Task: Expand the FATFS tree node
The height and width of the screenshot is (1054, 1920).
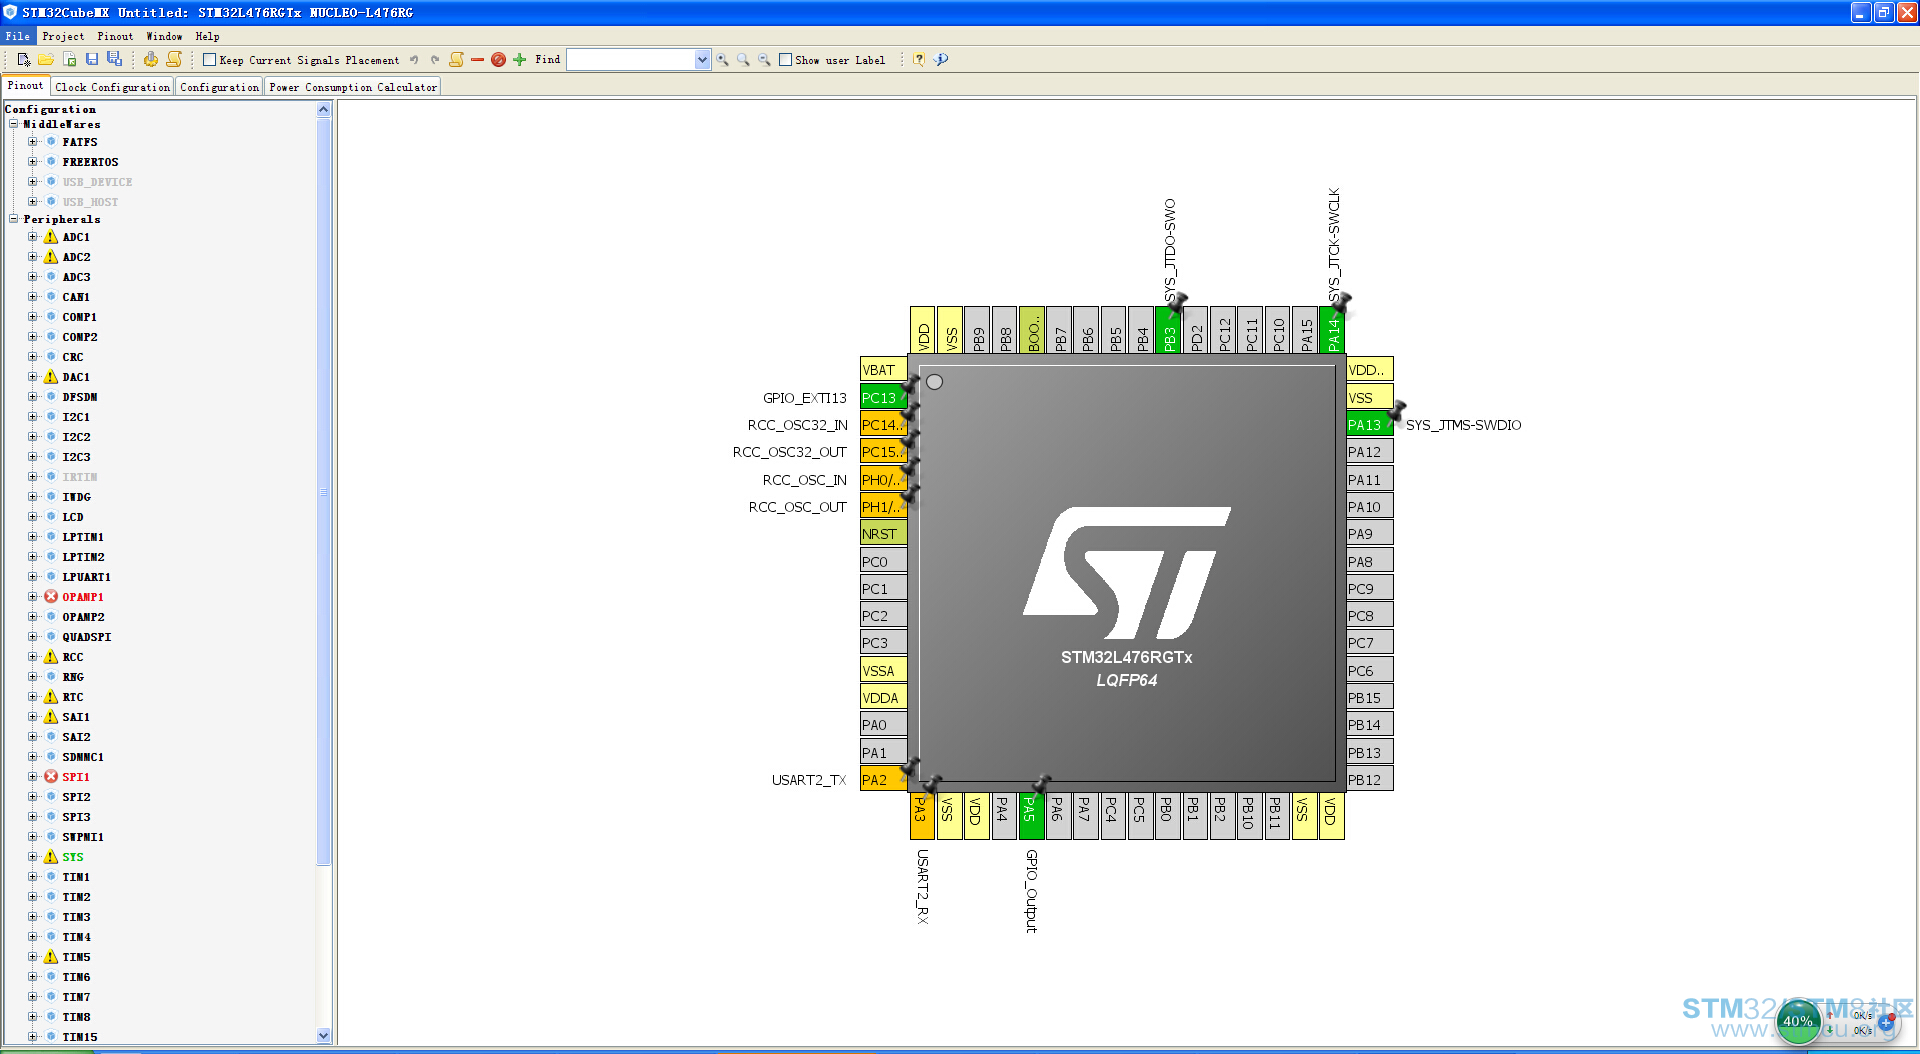Action: click(32, 142)
